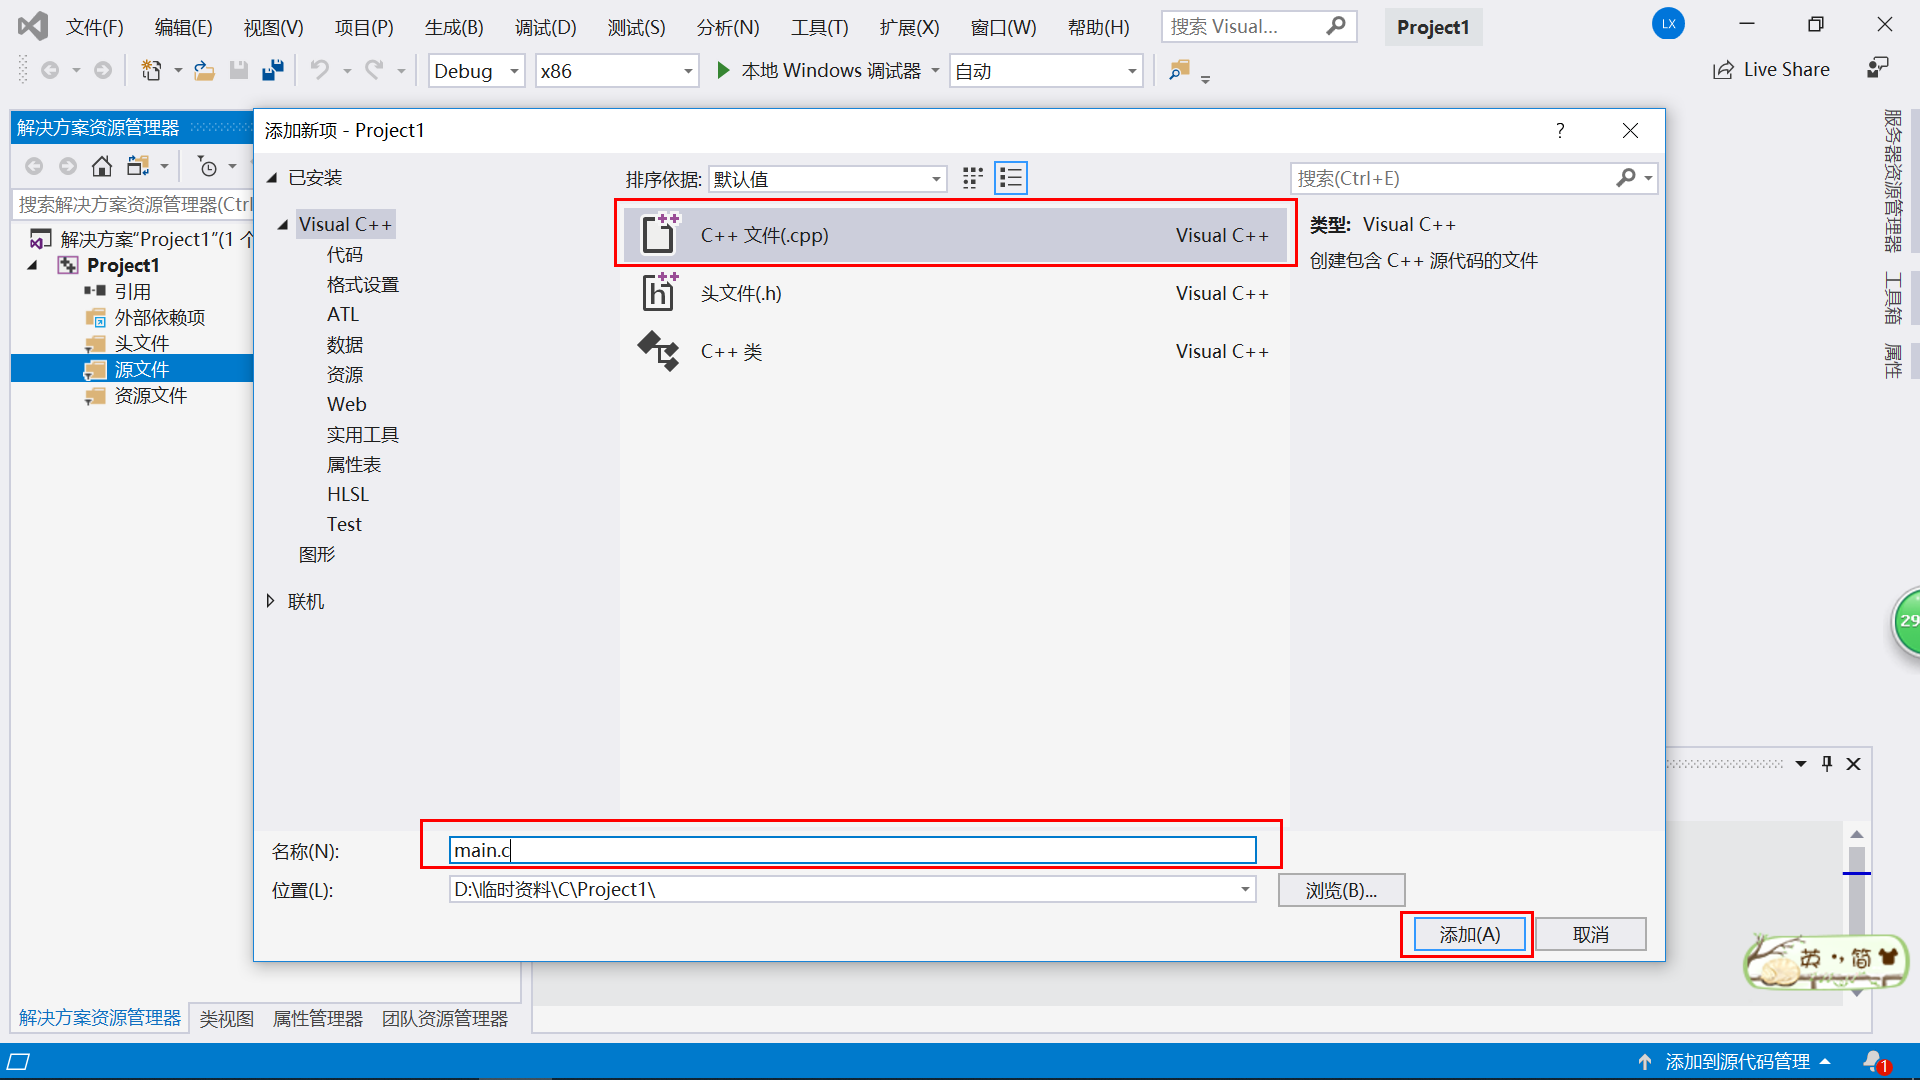1920x1080 pixels.
Task: Click the Open File folder icon
Action: (x=204, y=70)
